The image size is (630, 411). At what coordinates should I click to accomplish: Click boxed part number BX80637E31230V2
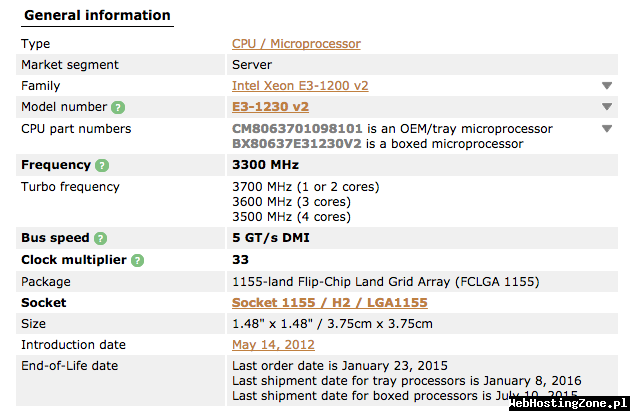297,144
